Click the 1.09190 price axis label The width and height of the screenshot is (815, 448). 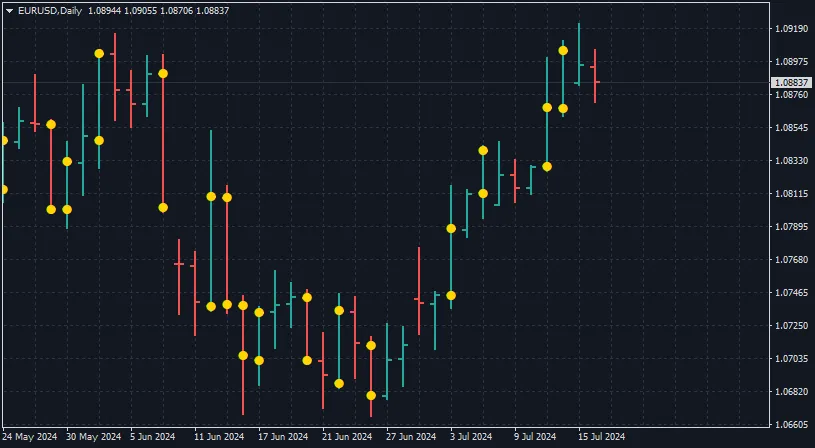click(x=791, y=29)
